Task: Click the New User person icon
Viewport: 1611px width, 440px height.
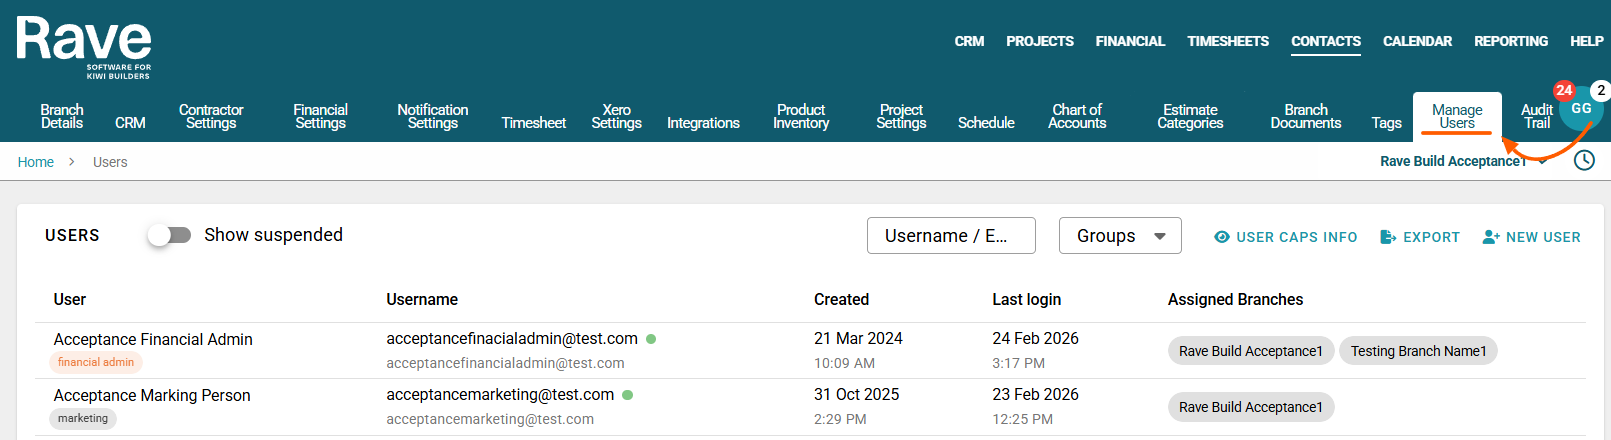Action: [x=1491, y=237]
